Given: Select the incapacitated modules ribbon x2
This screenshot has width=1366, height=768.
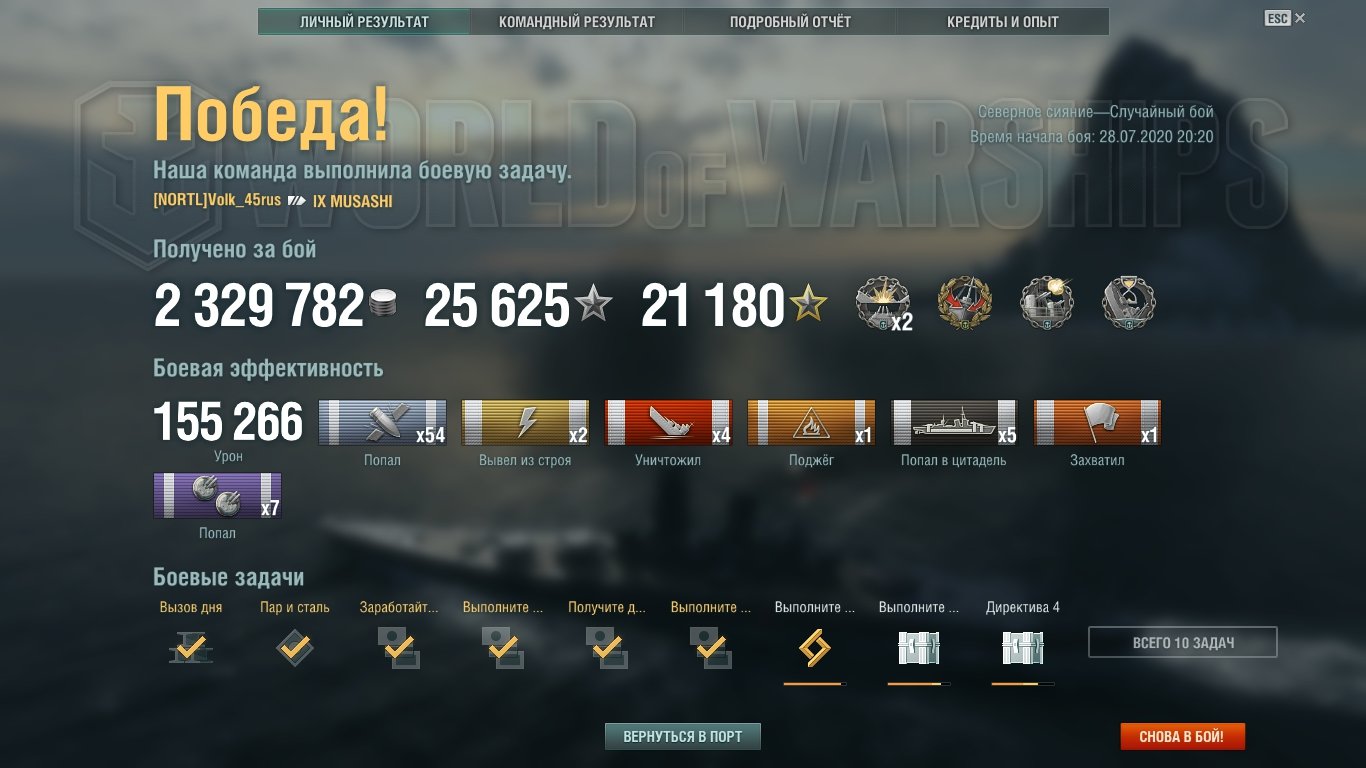Looking at the screenshot, I should tap(525, 422).
